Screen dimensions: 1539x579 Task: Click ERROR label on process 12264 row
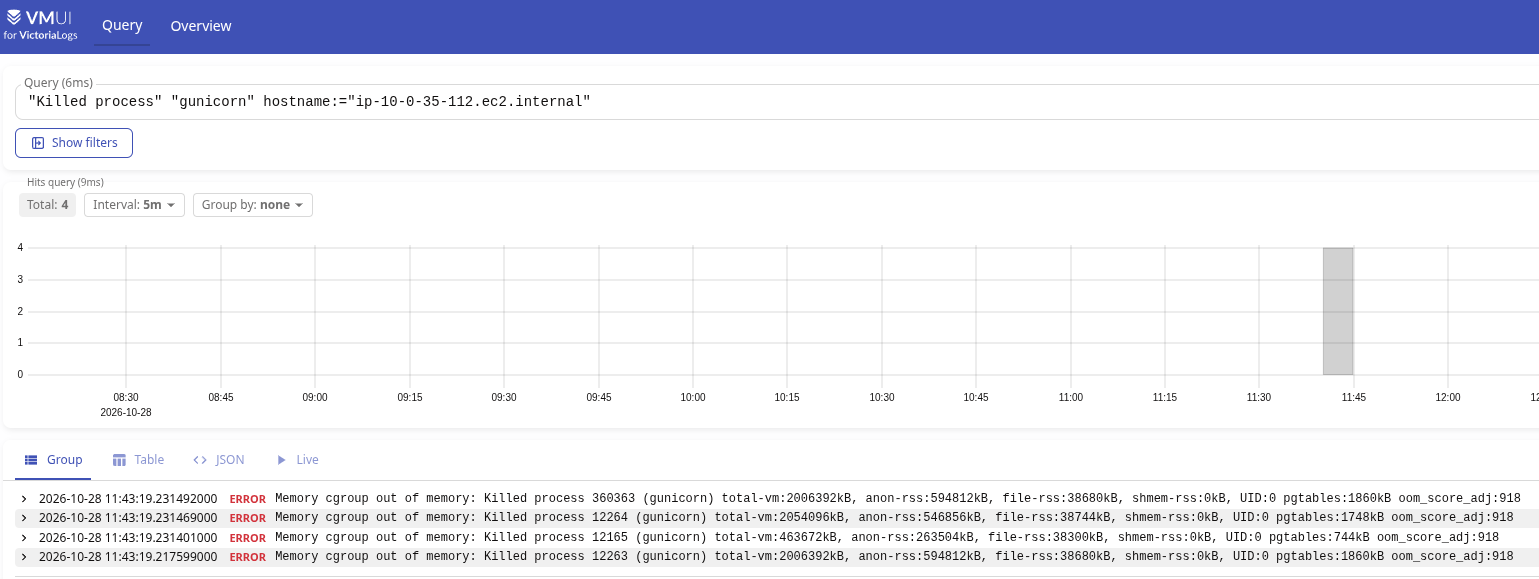[248, 518]
